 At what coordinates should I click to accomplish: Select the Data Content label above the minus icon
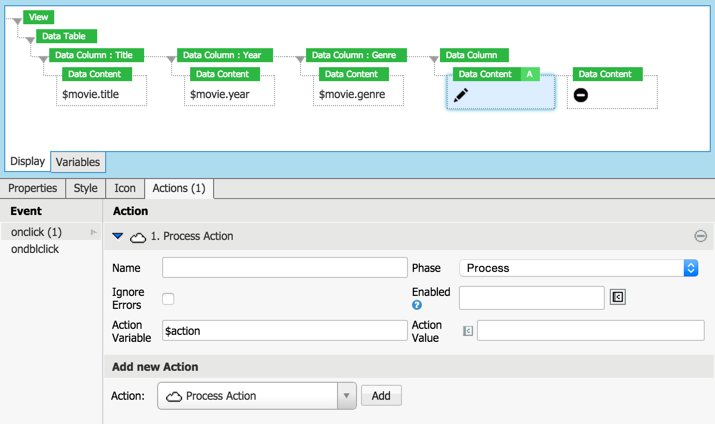pos(607,74)
